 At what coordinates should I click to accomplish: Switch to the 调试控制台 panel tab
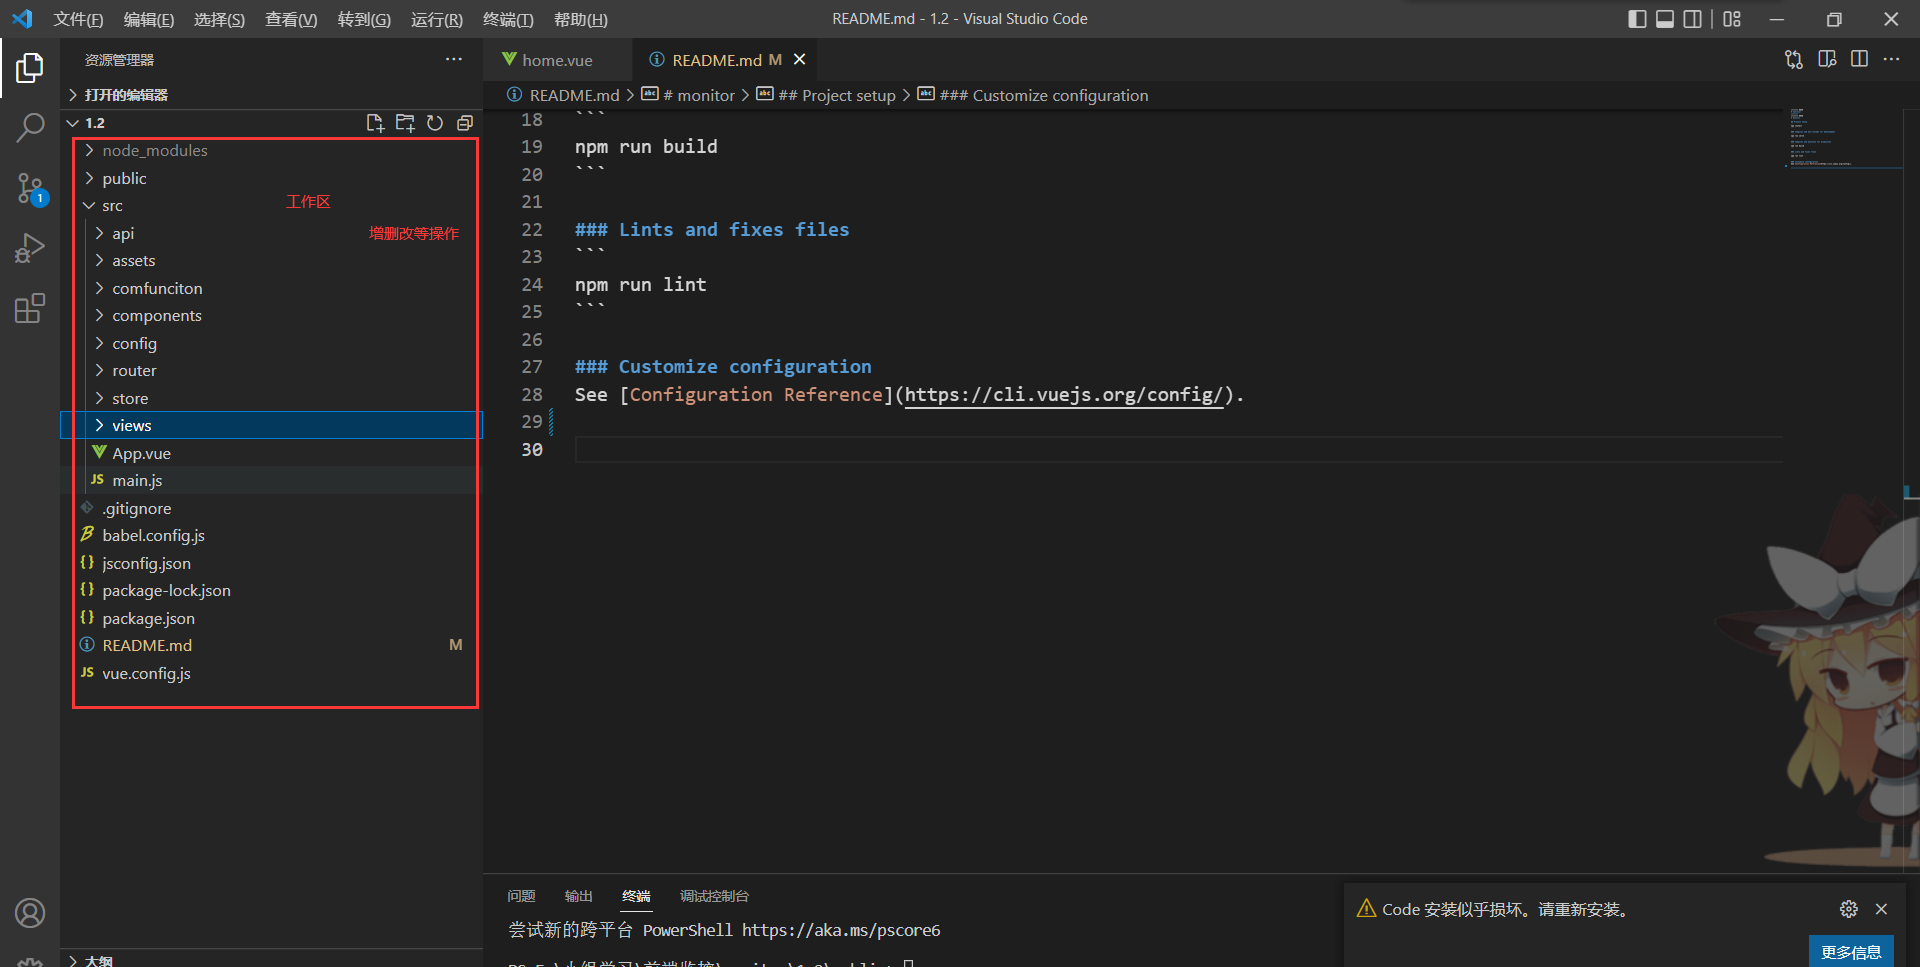714,896
